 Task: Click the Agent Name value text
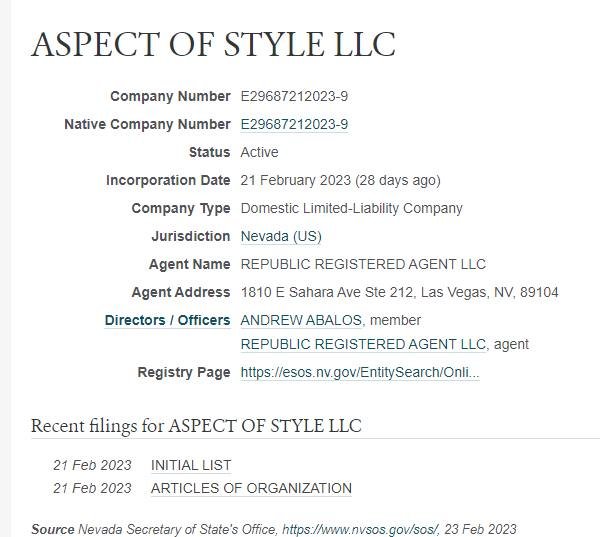(363, 264)
